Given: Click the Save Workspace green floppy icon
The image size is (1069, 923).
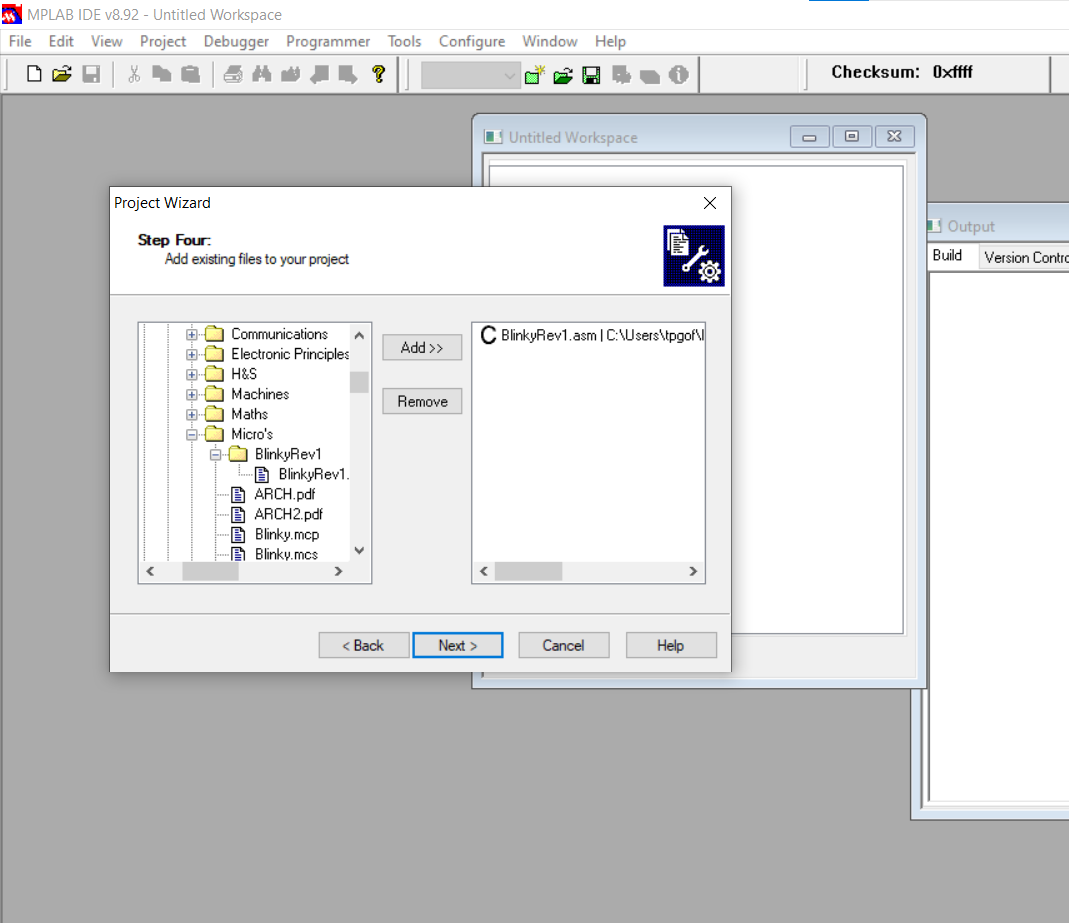Looking at the screenshot, I should coord(592,75).
